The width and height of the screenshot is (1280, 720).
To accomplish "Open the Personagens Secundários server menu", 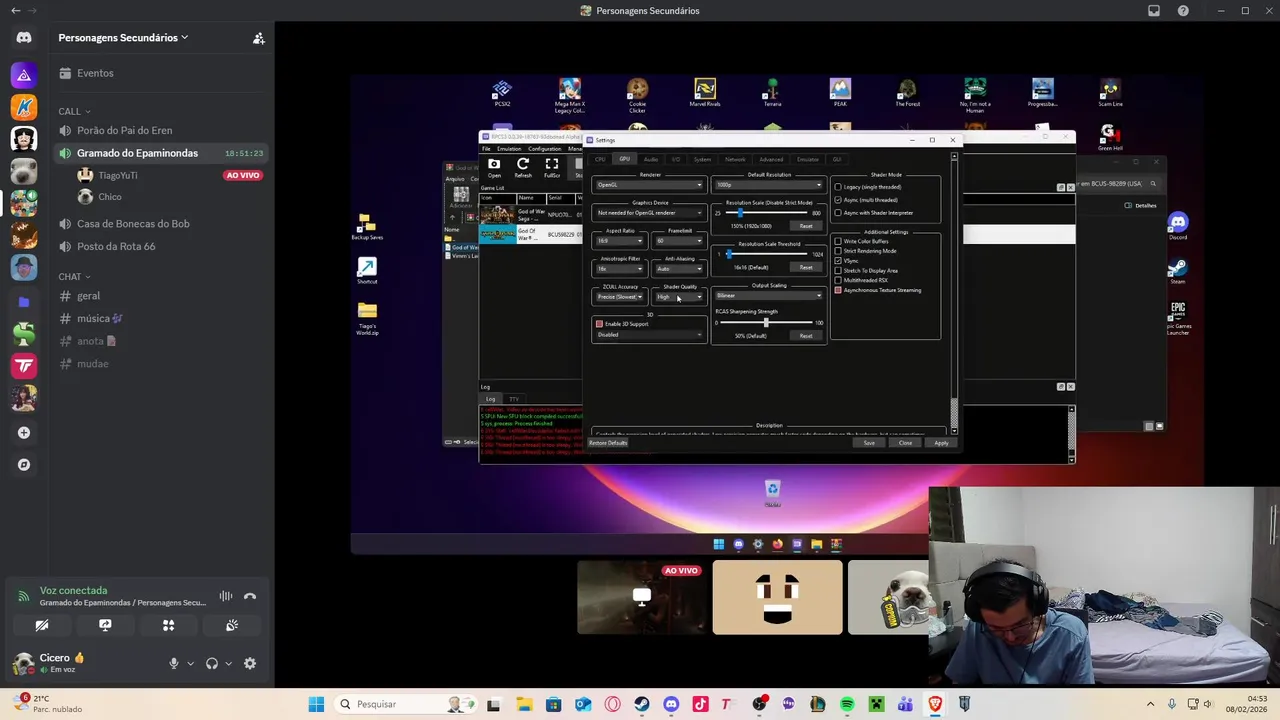I will [x=123, y=38].
